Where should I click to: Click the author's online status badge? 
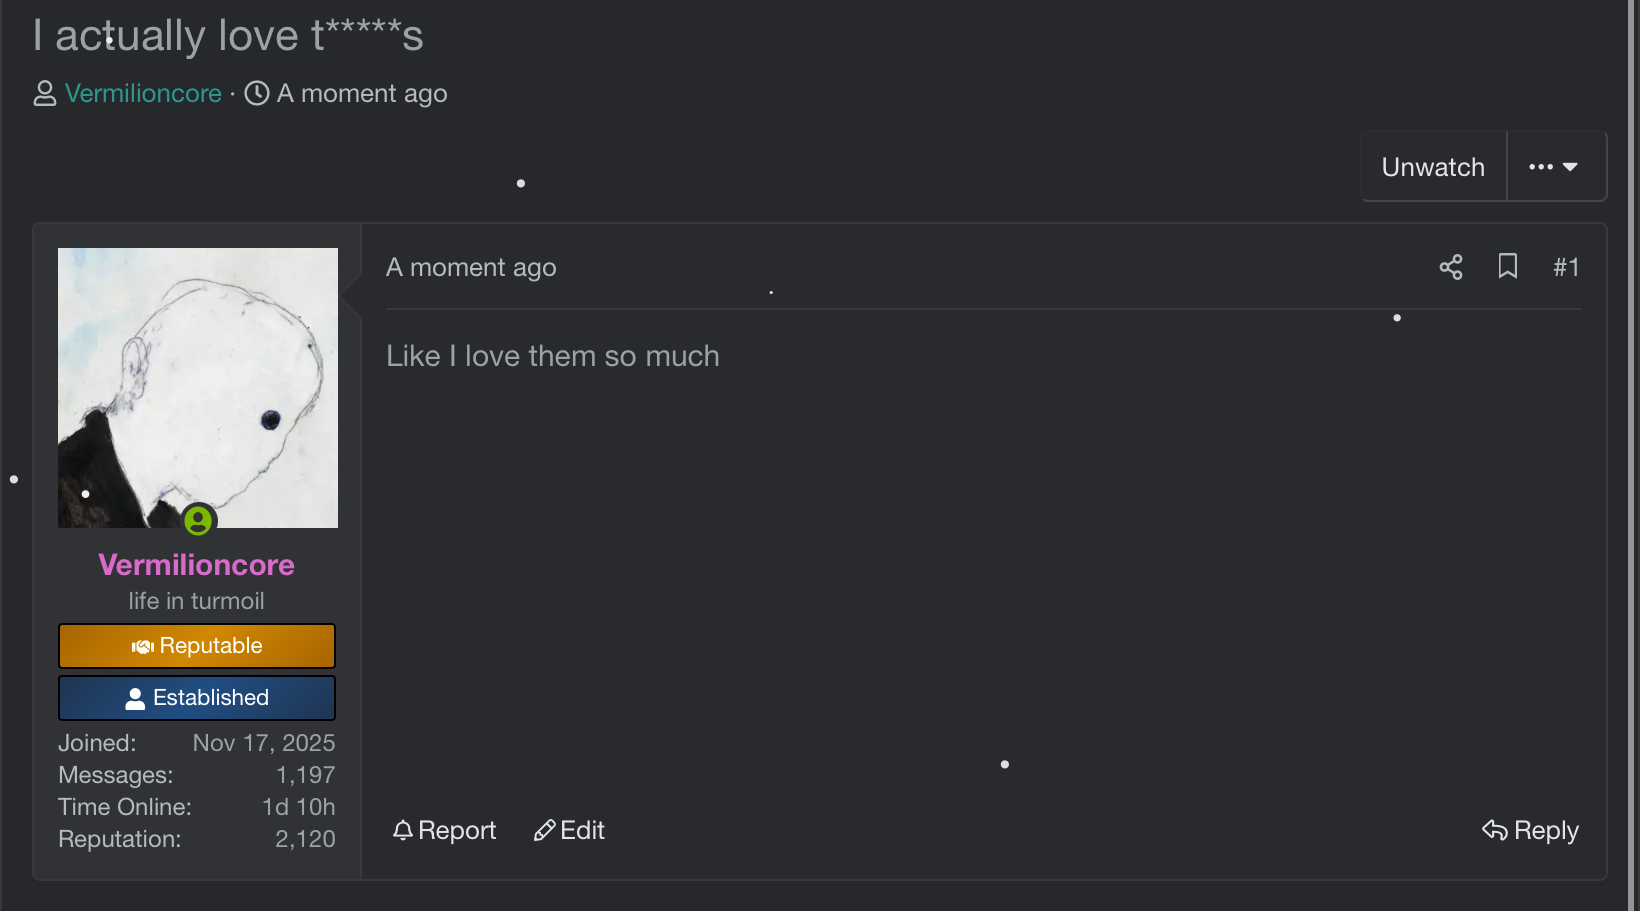point(199,520)
